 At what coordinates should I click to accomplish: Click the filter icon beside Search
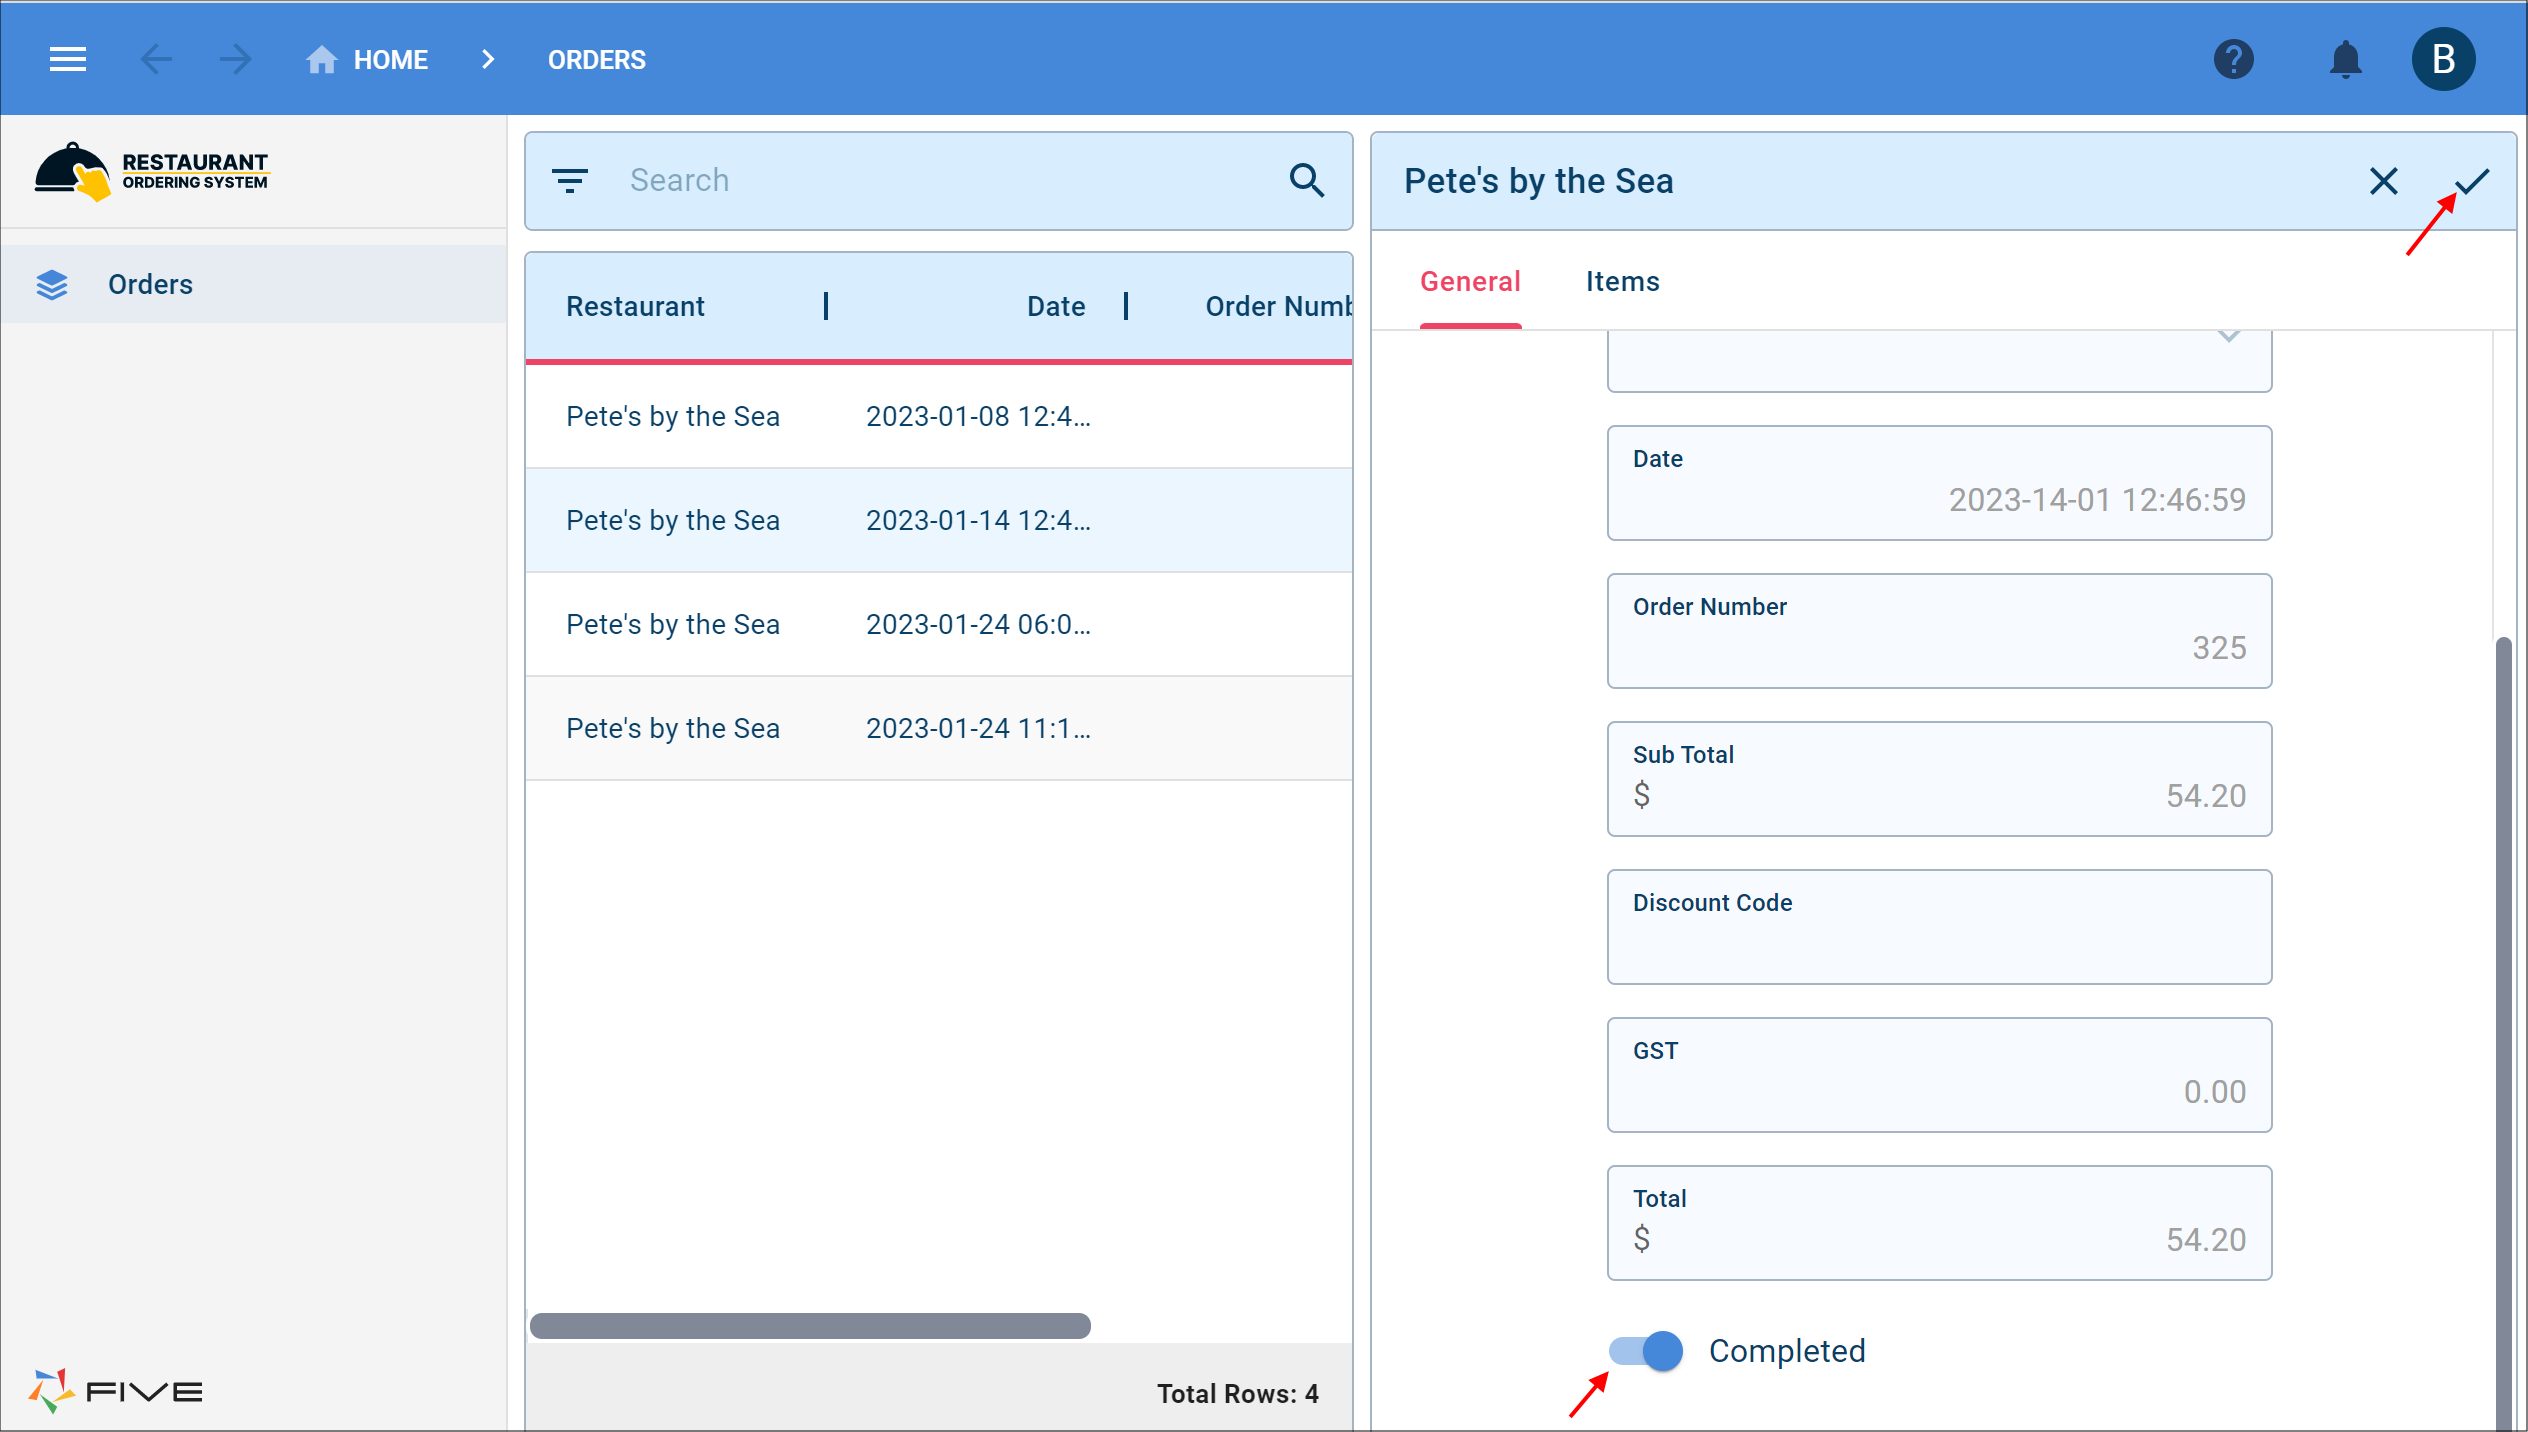pos(570,181)
